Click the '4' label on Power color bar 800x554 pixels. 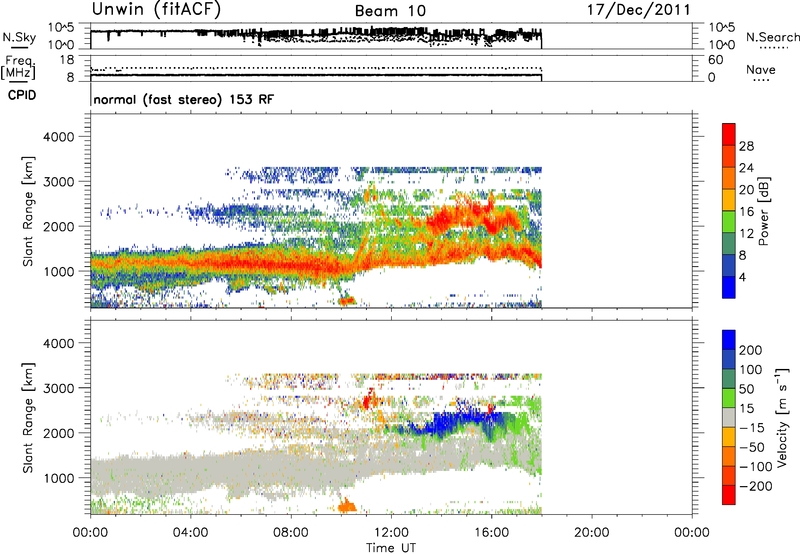743,277
